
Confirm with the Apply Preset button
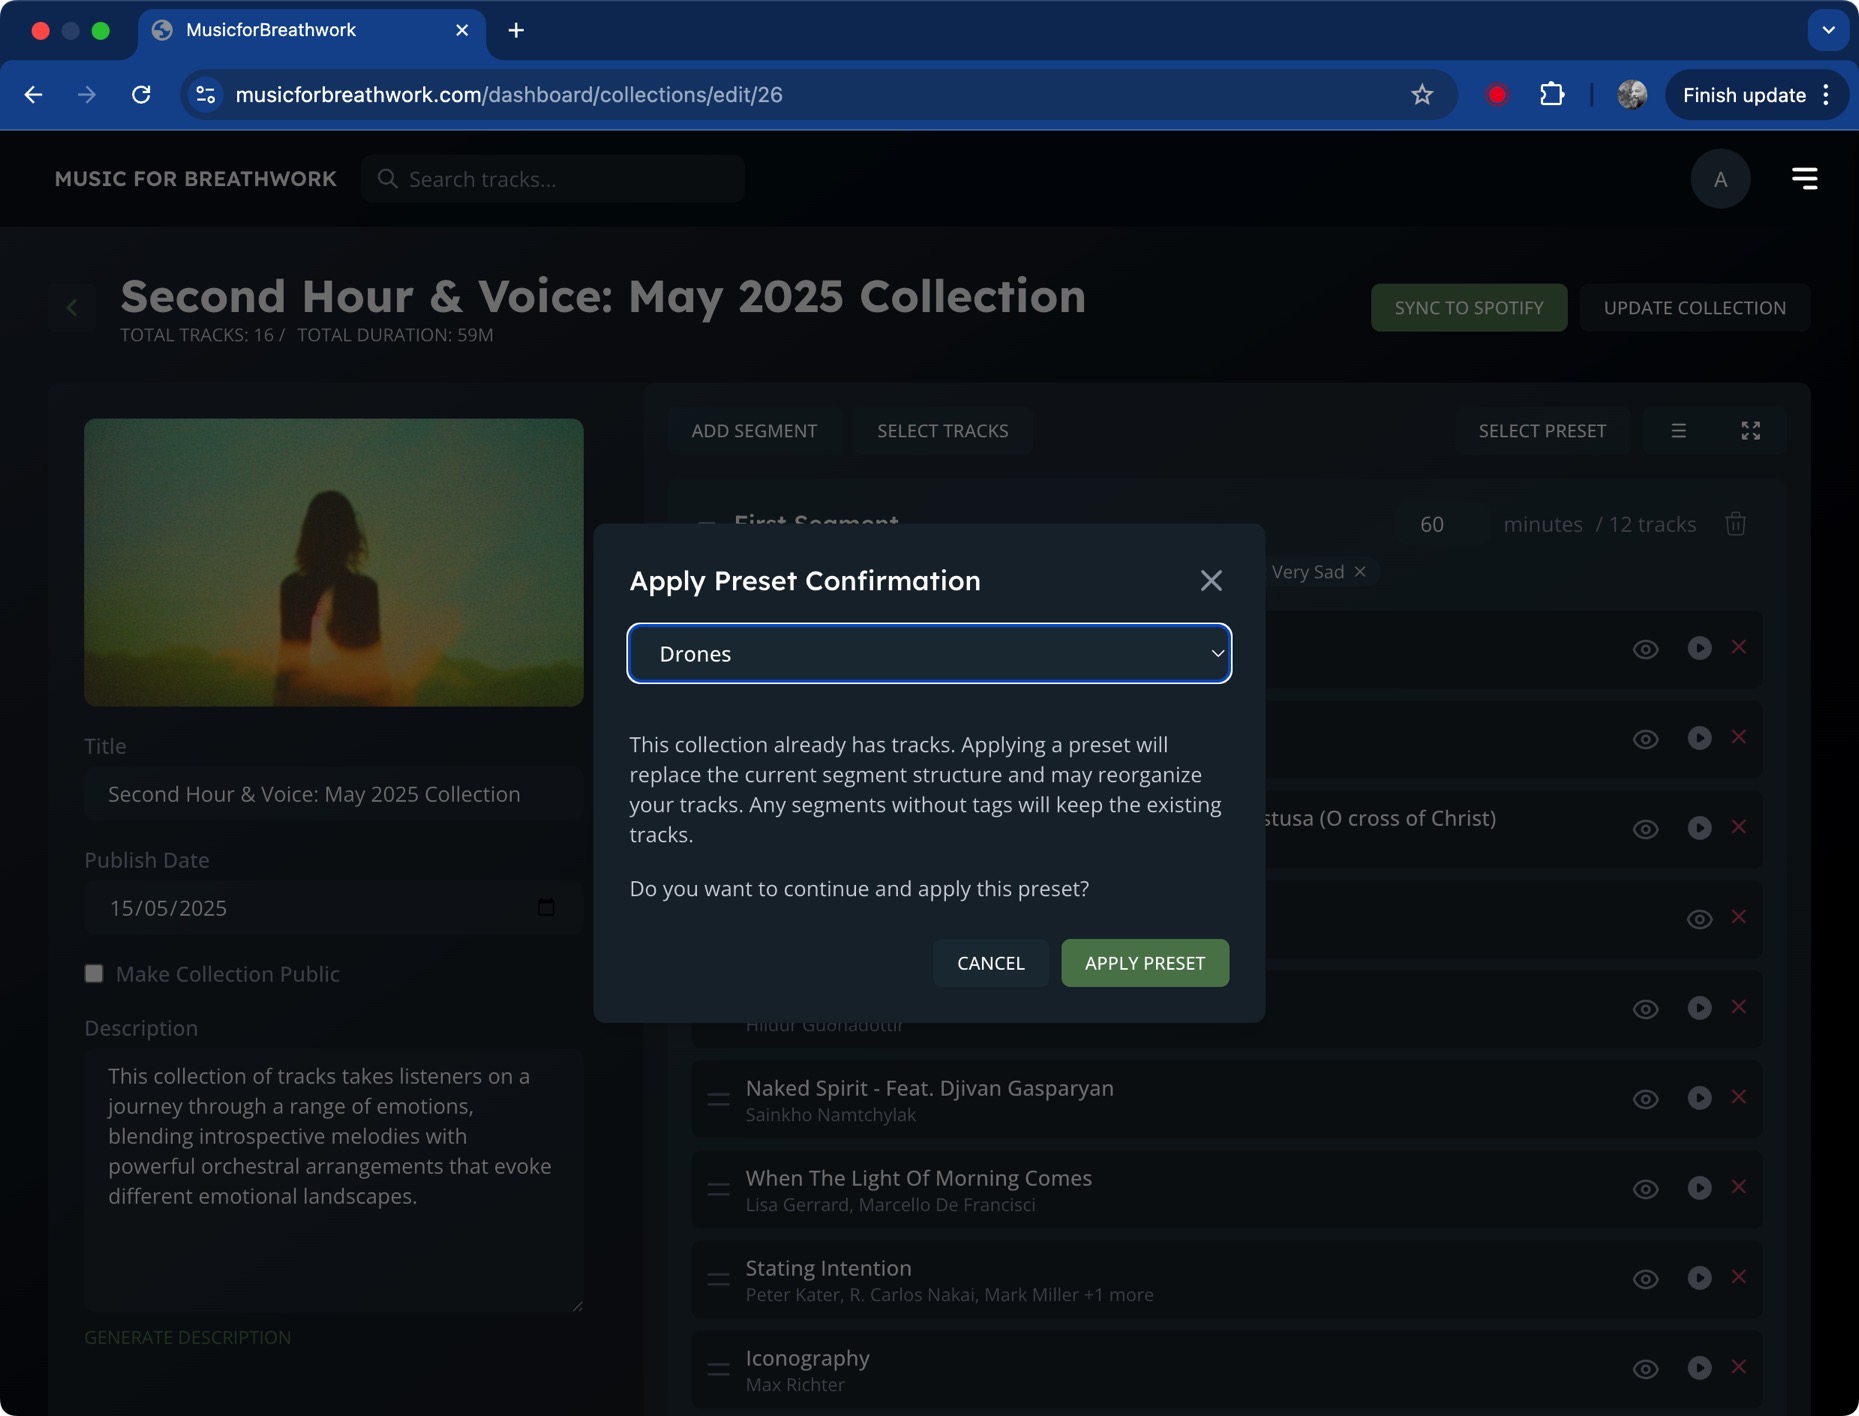pyautogui.click(x=1145, y=963)
